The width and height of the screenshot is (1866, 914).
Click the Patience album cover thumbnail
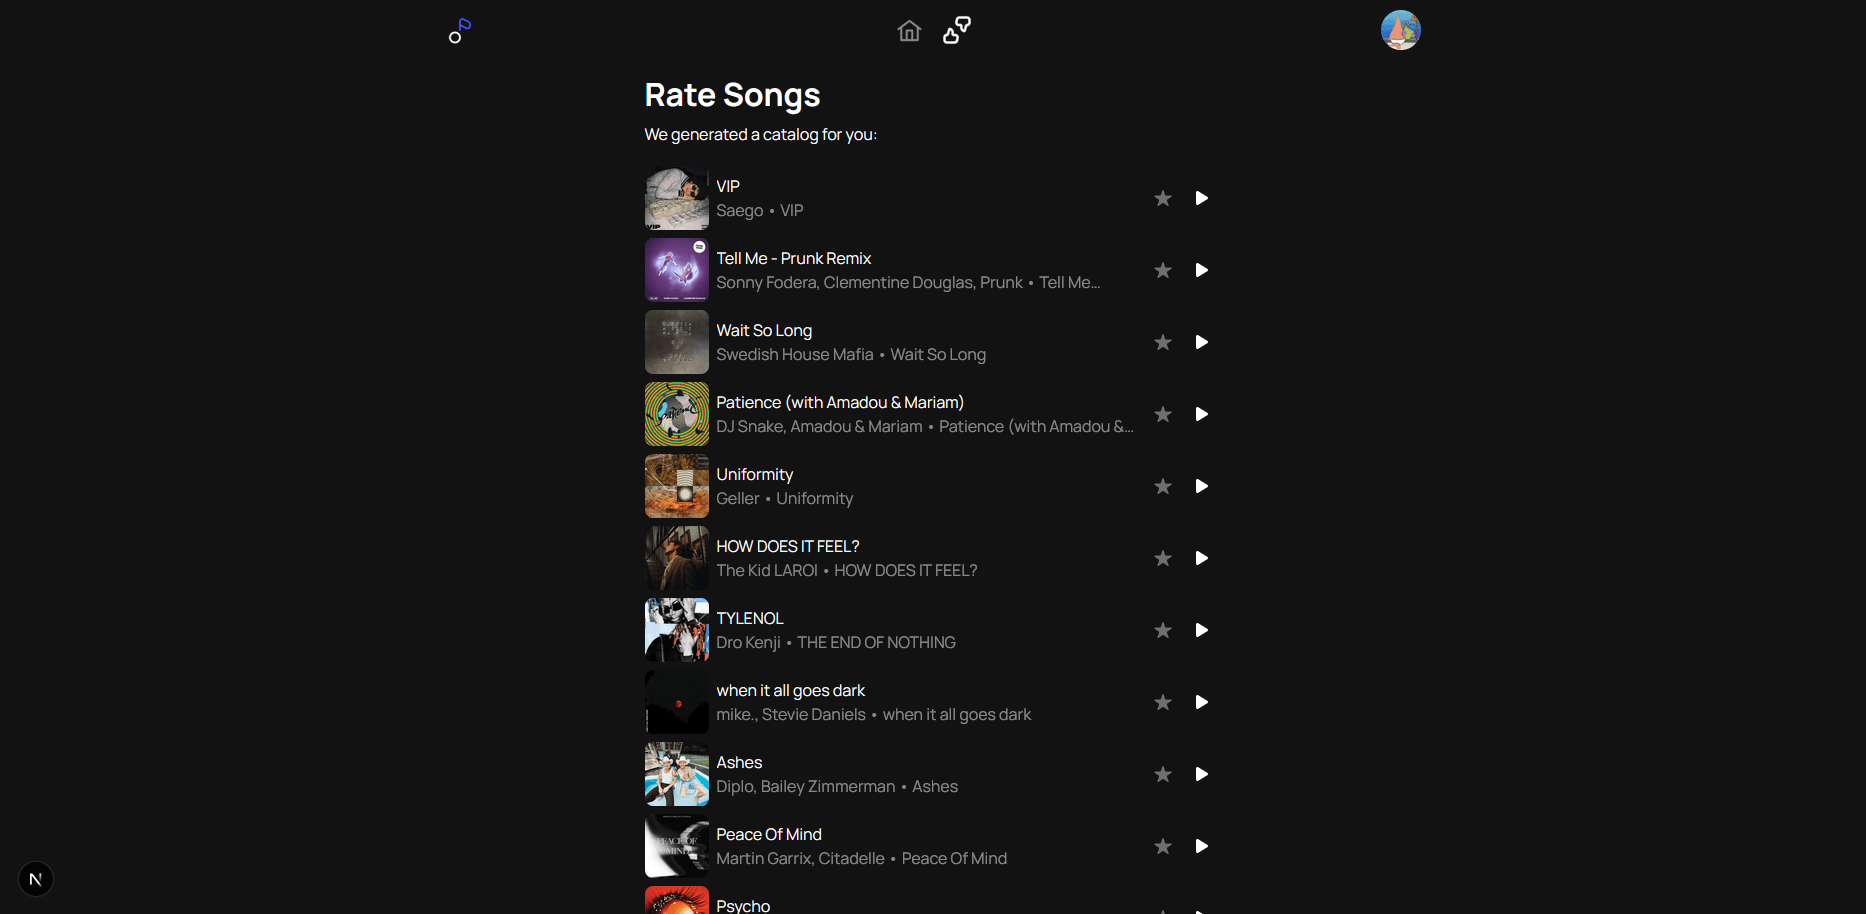pos(677,414)
